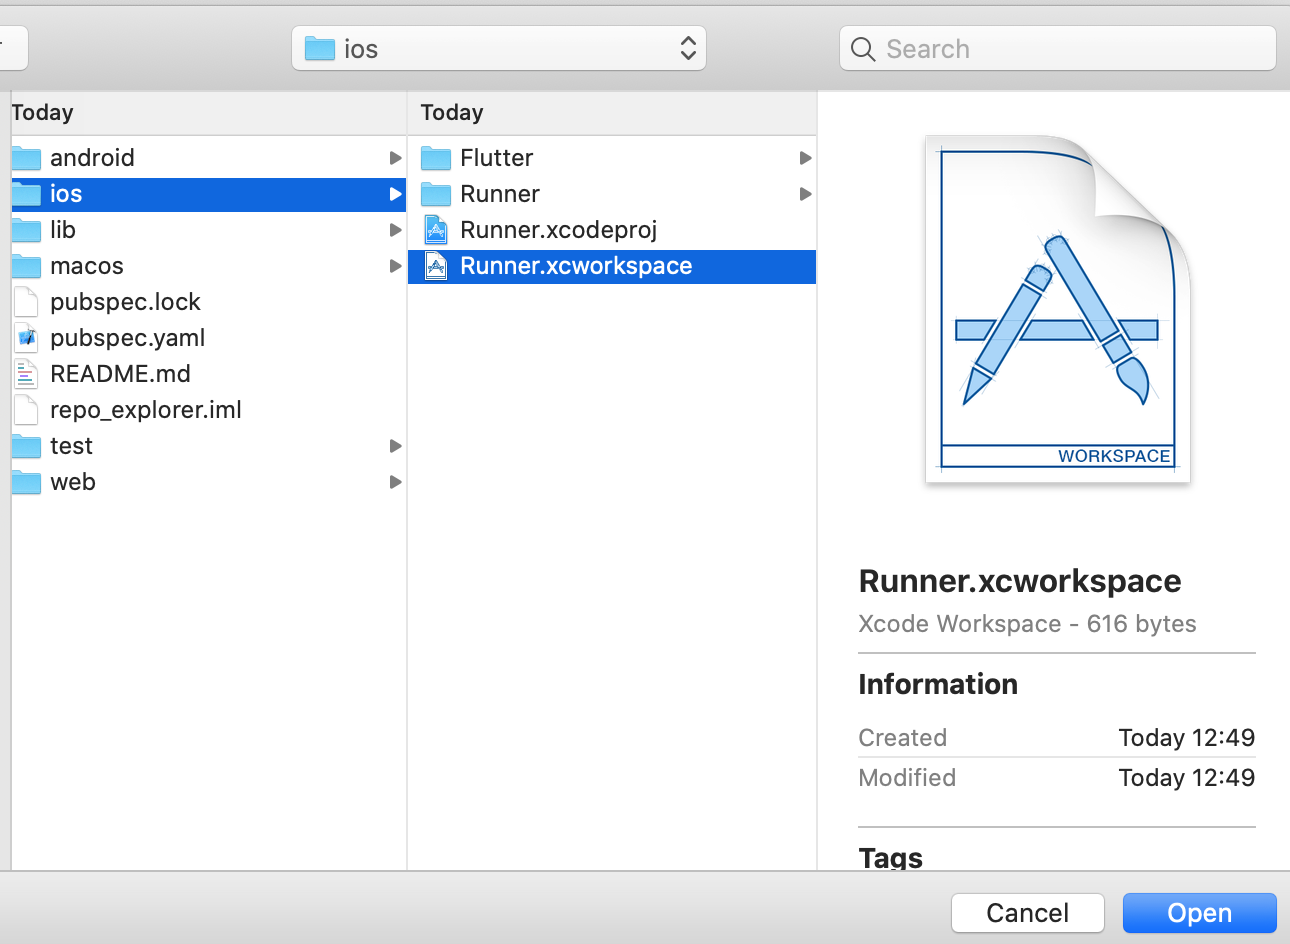This screenshot has height=944, width=1290.
Task: Select the Runner folder name
Action: (x=500, y=194)
